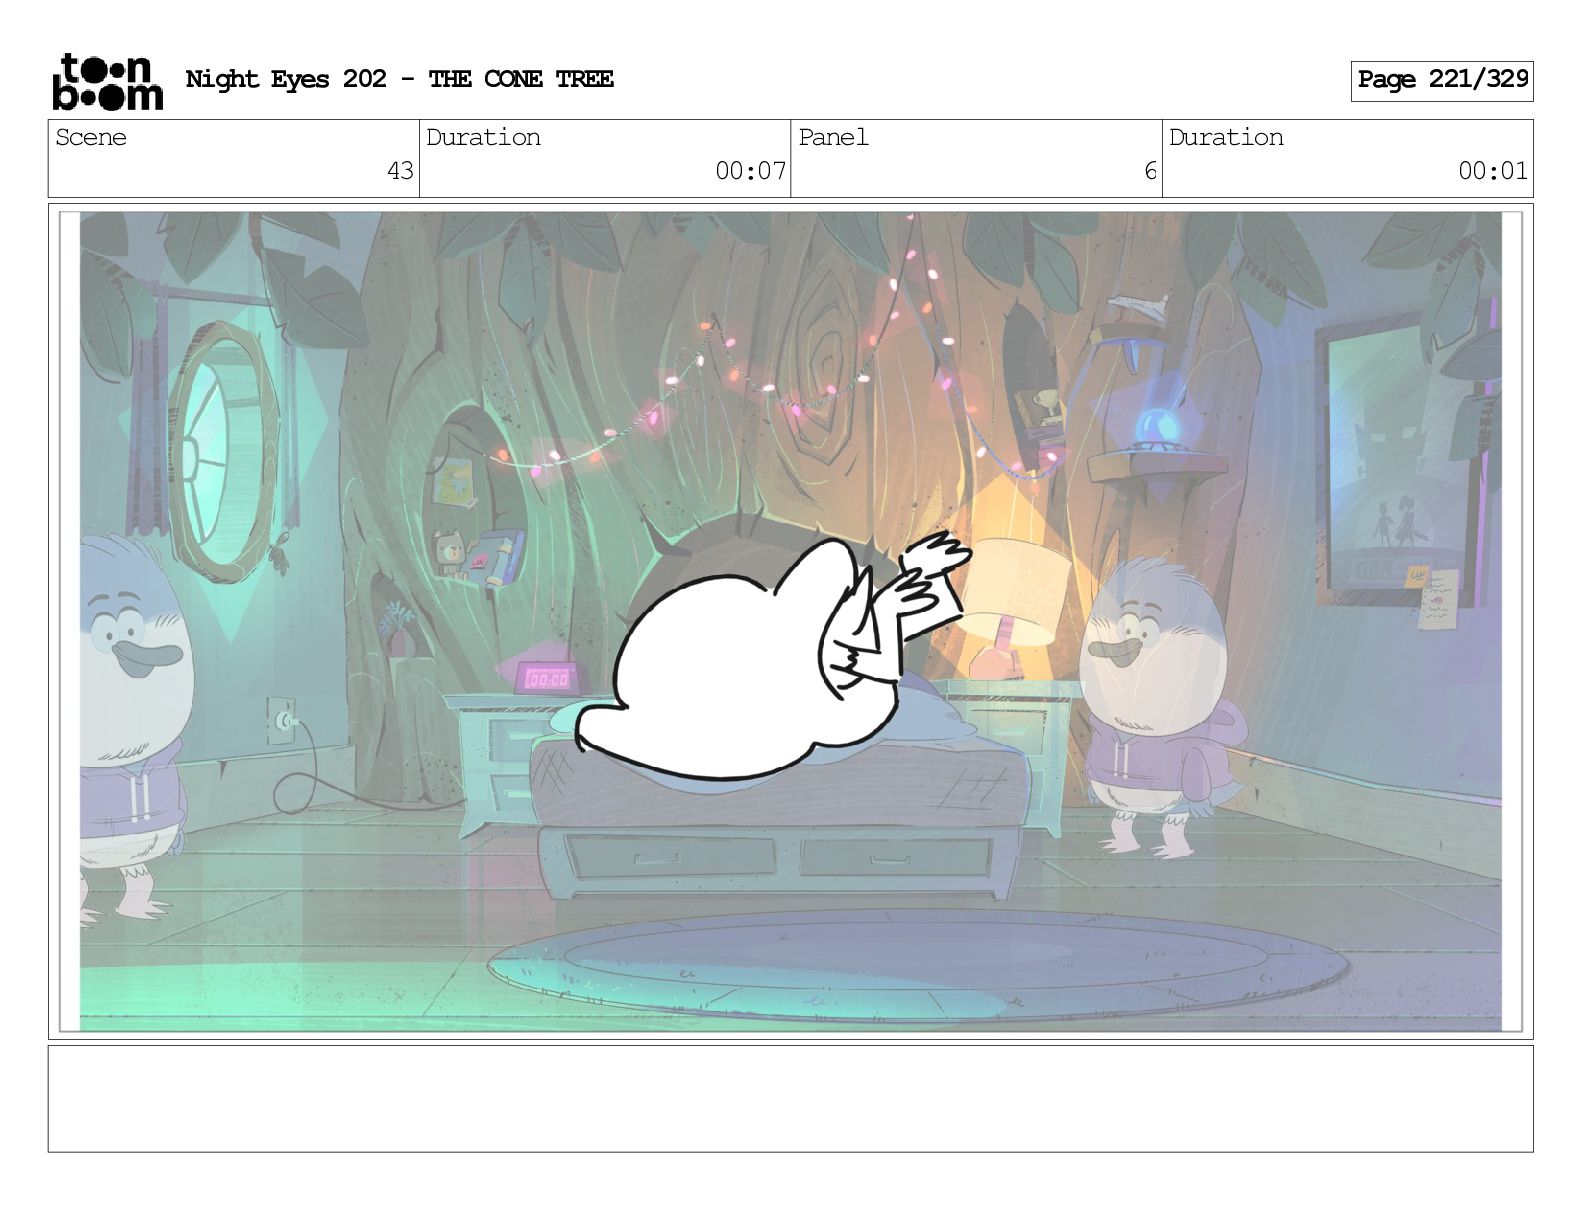Click the 'Page 221/329' box
The width and height of the screenshot is (1584, 1224).
1442,80
